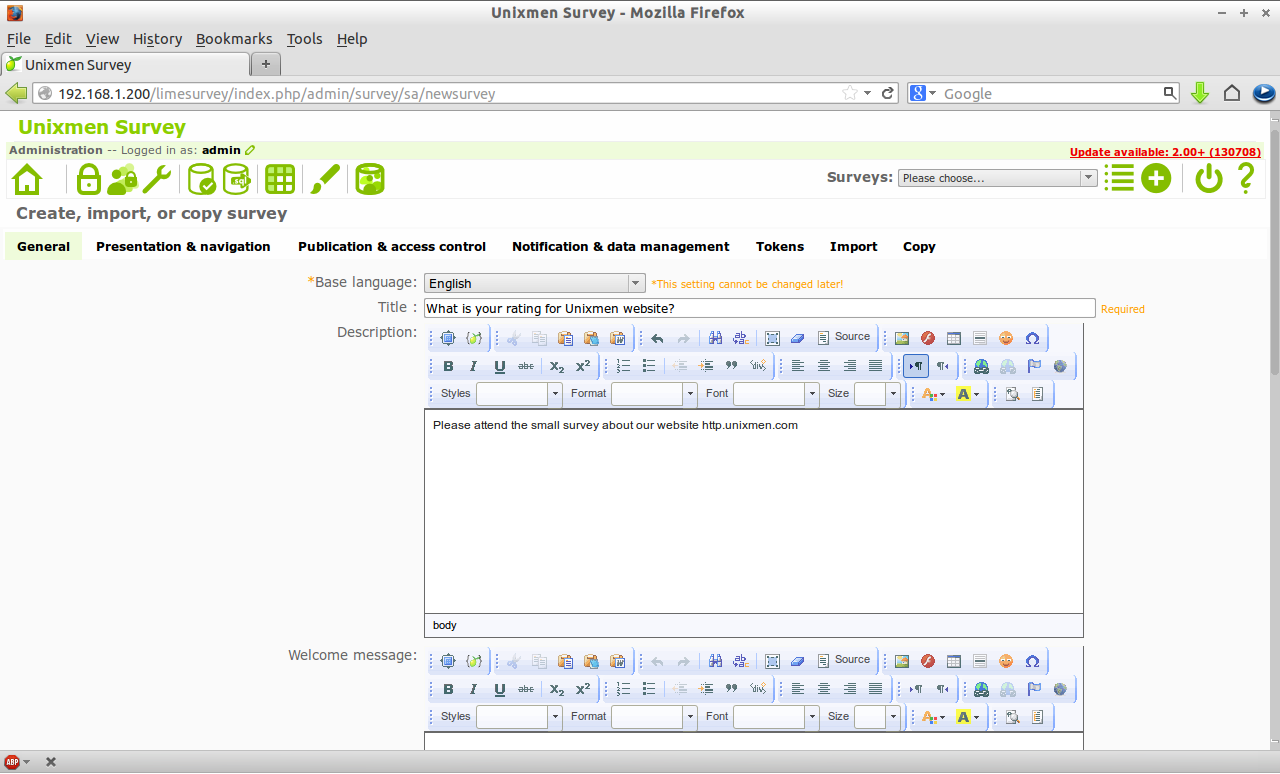Open the administration home icon
The height and width of the screenshot is (774, 1280).
tap(27, 179)
